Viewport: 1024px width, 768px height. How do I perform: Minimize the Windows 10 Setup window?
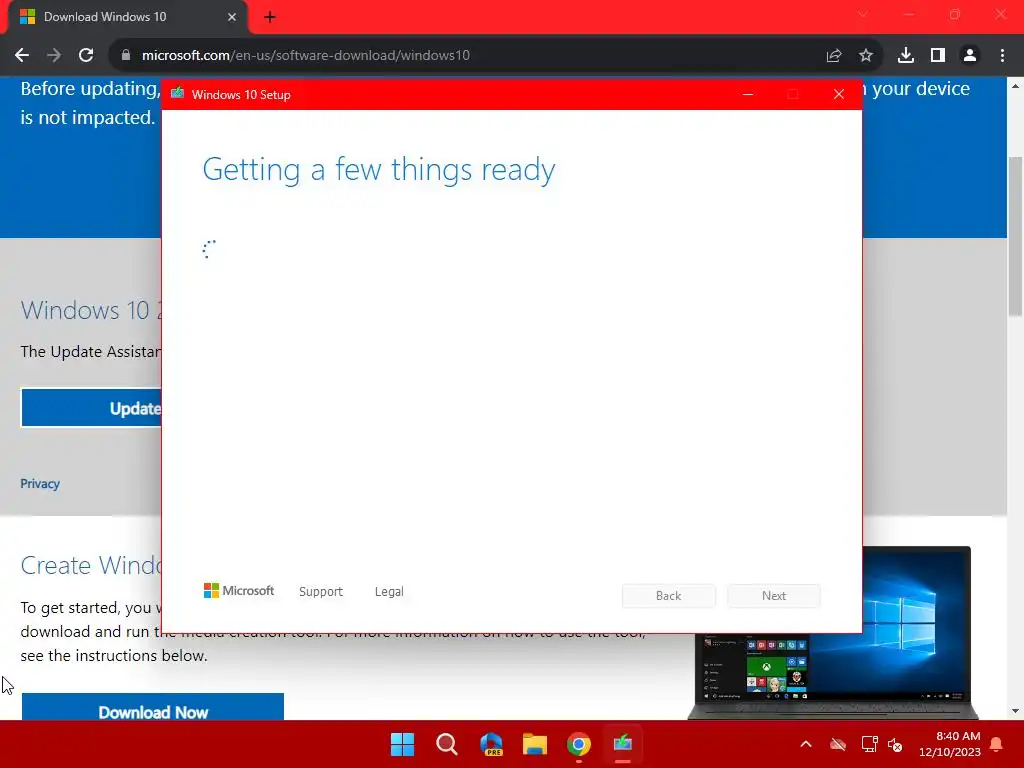click(x=748, y=95)
